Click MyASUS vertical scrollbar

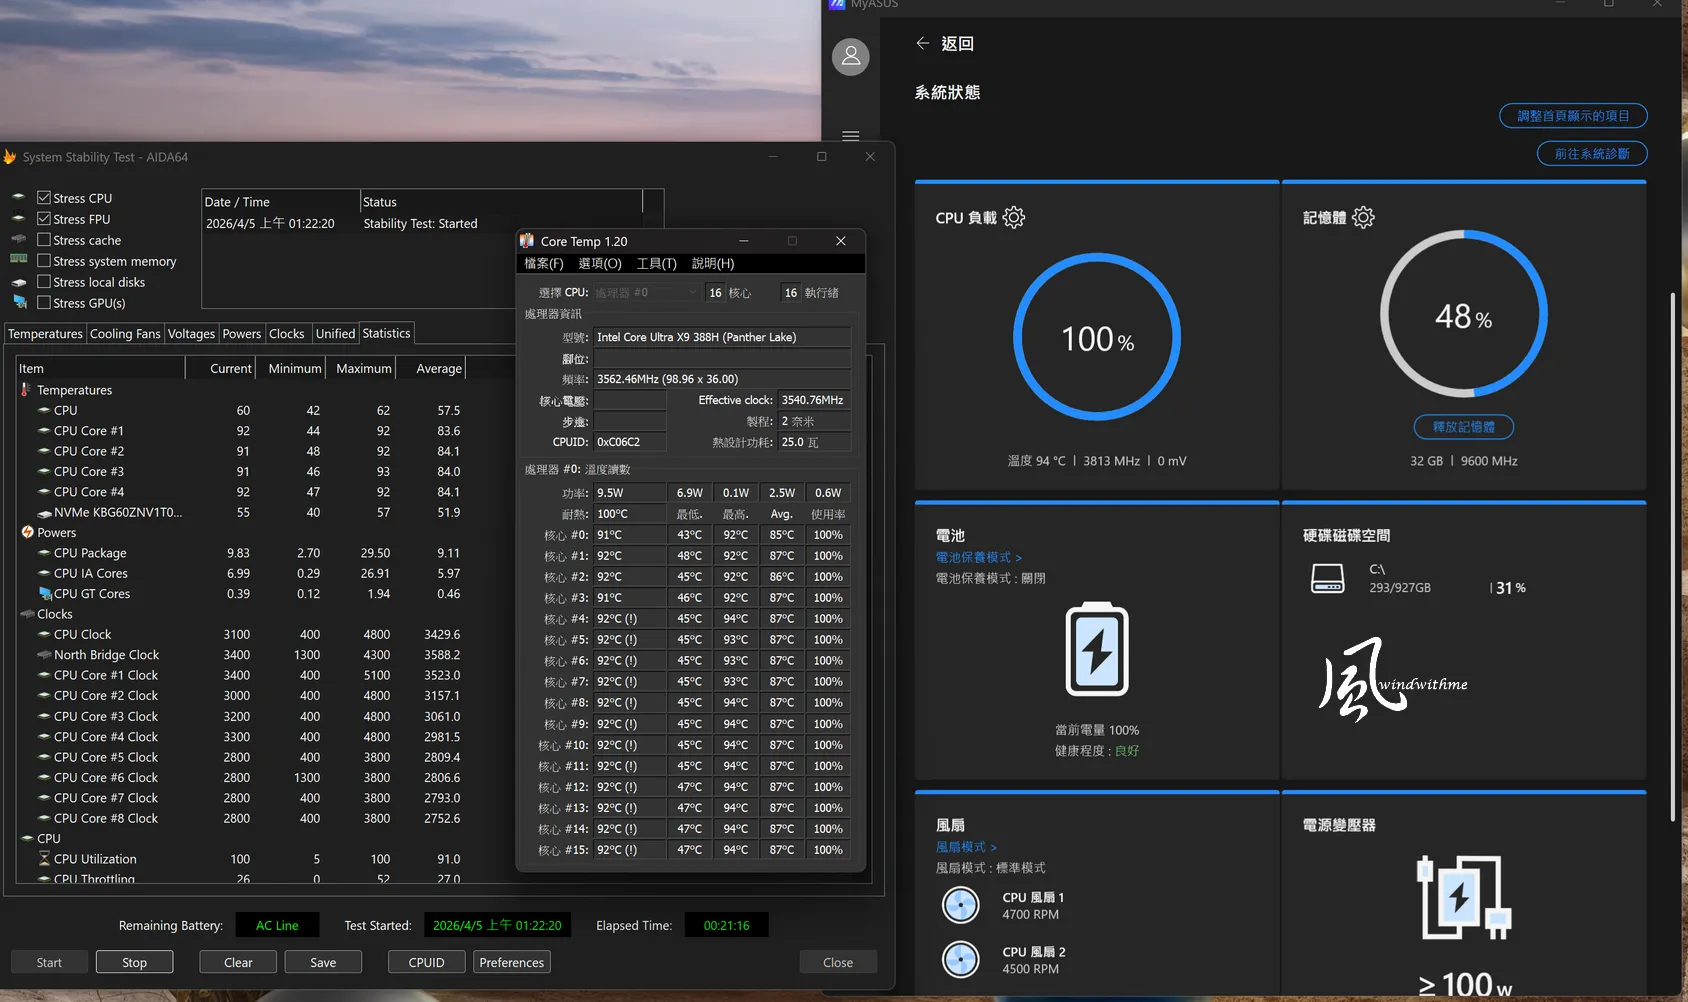pyautogui.click(x=1672, y=557)
